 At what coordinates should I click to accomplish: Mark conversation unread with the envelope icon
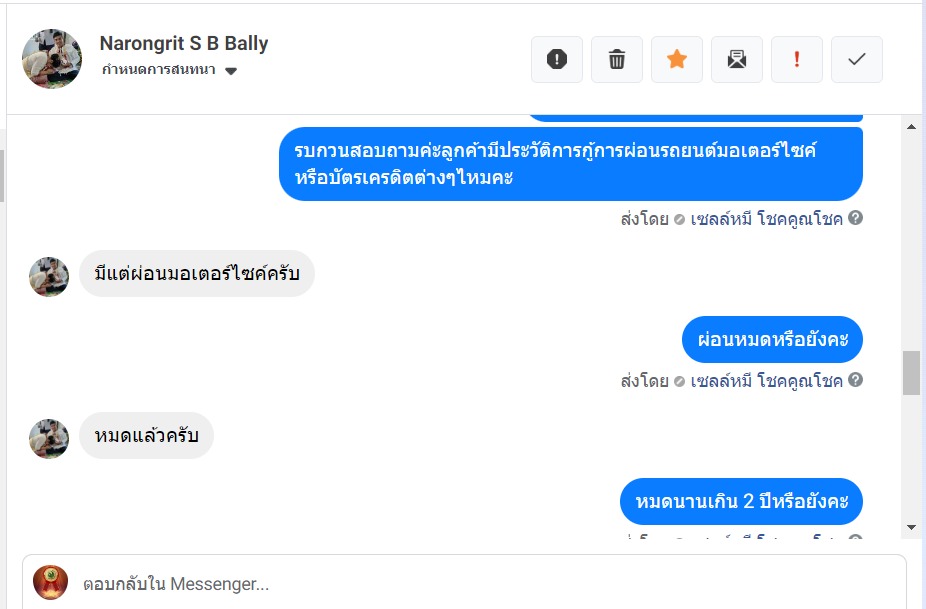737,60
